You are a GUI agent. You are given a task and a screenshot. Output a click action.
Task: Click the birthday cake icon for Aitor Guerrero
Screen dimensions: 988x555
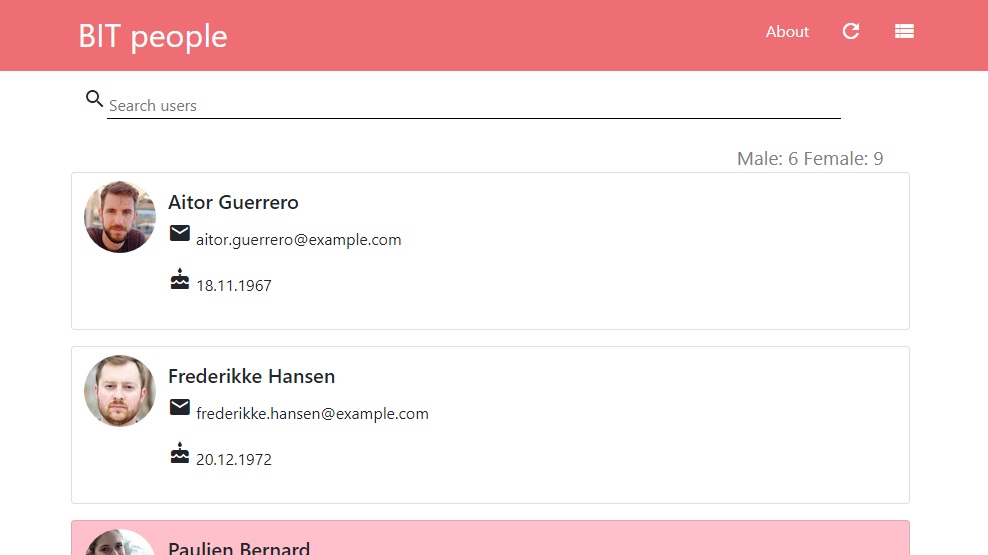coord(180,280)
